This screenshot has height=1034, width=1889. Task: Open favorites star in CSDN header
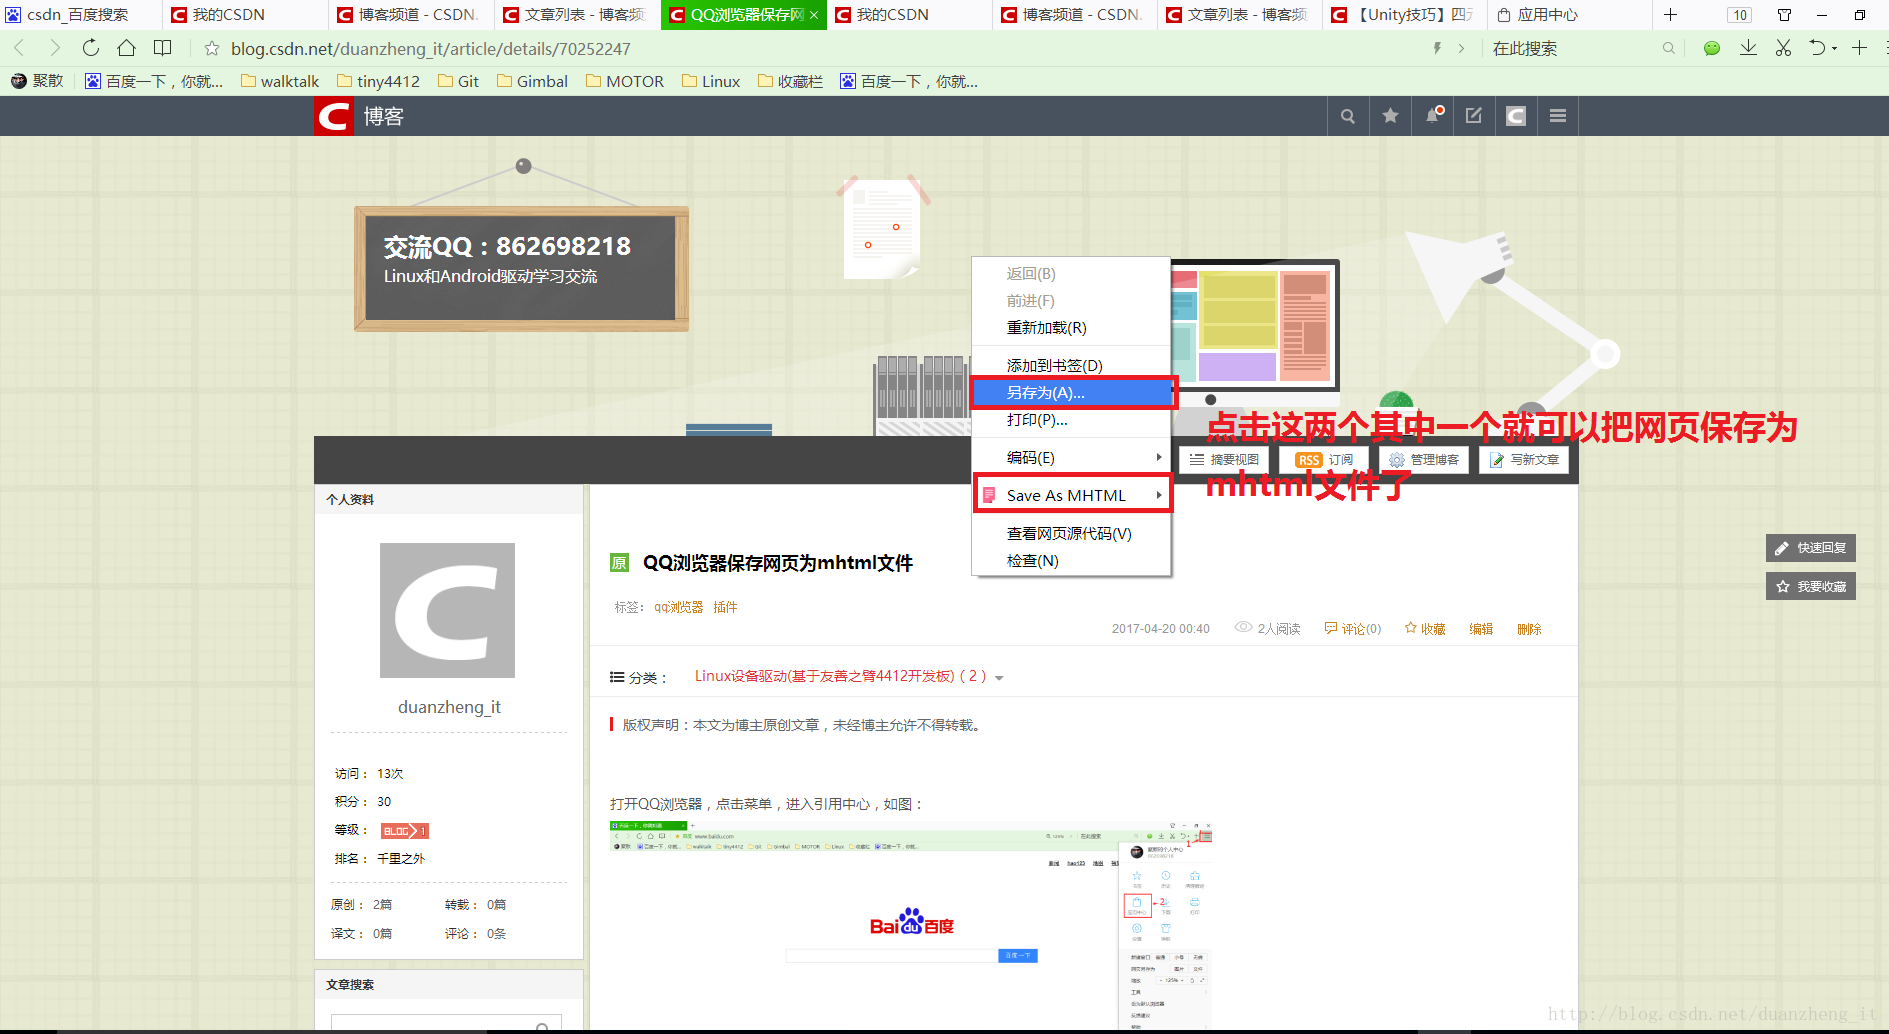click(1390, 116)
